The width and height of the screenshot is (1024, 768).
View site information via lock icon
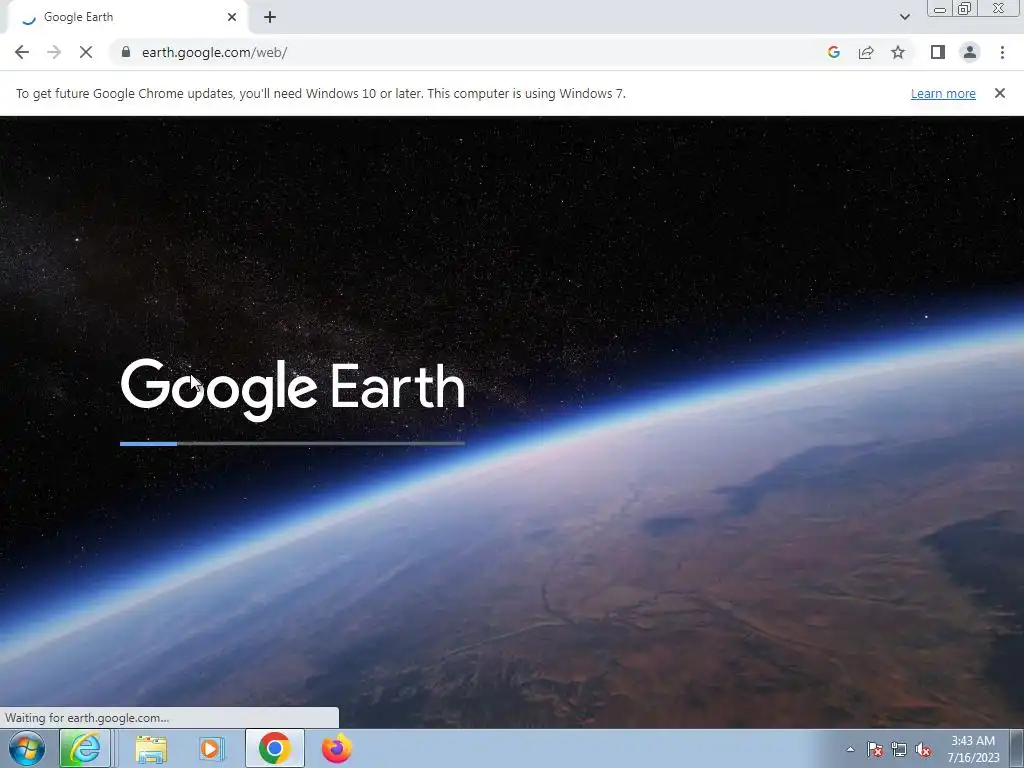click(x=126, y=52)
